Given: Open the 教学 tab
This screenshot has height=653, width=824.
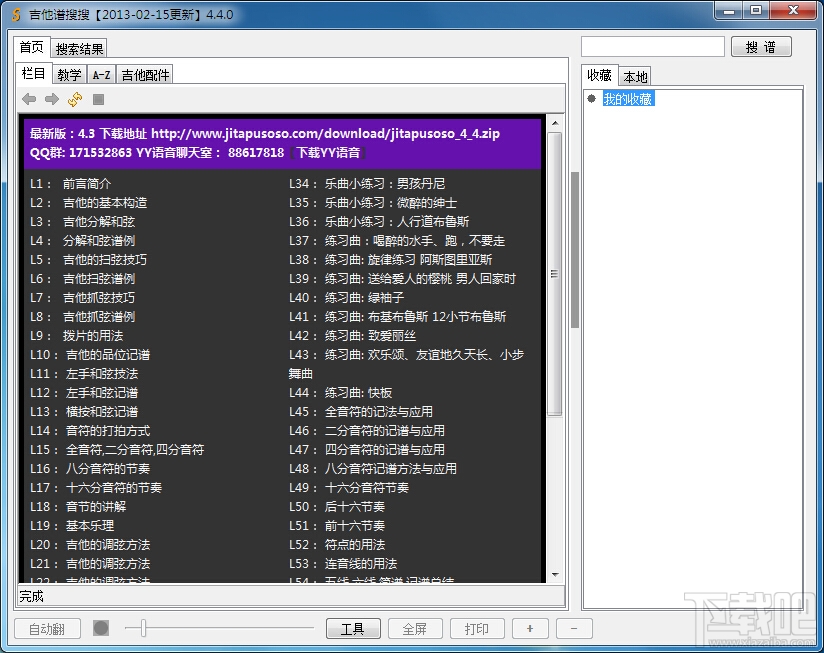Looking at the screenshot, I should (x=69, y=75).
